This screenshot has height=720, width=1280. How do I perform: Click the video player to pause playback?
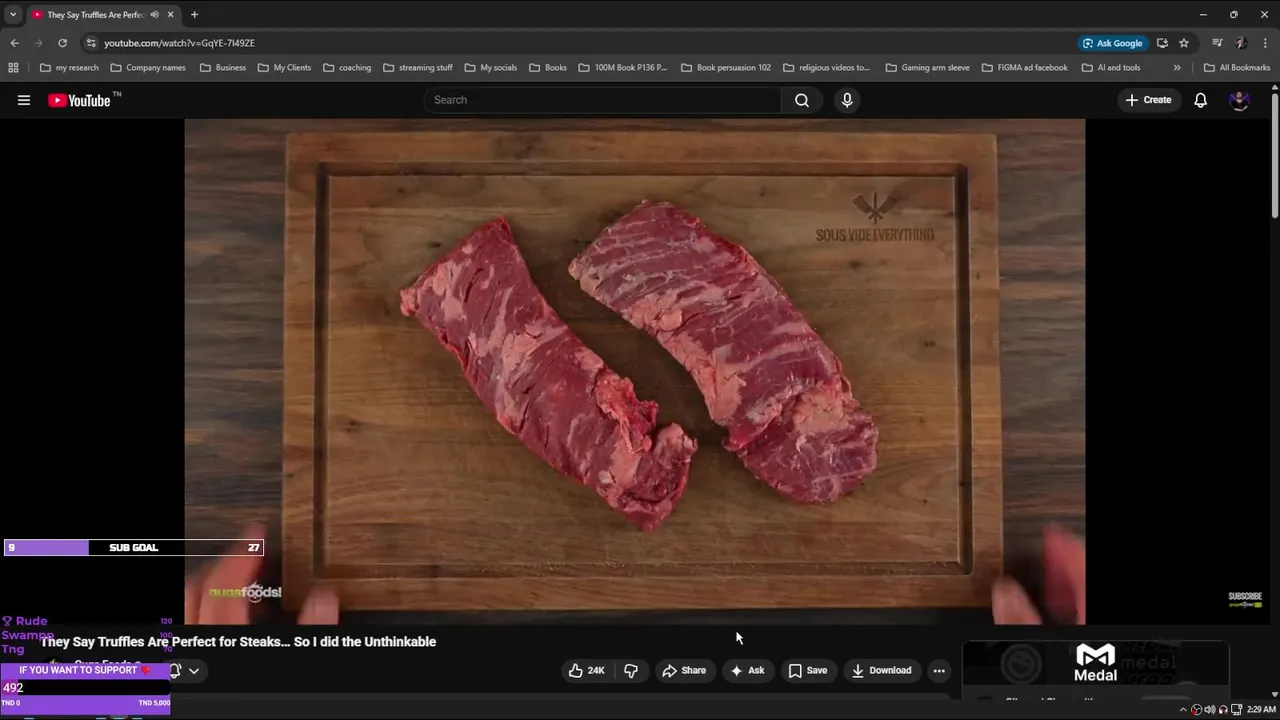click(634, 371)
